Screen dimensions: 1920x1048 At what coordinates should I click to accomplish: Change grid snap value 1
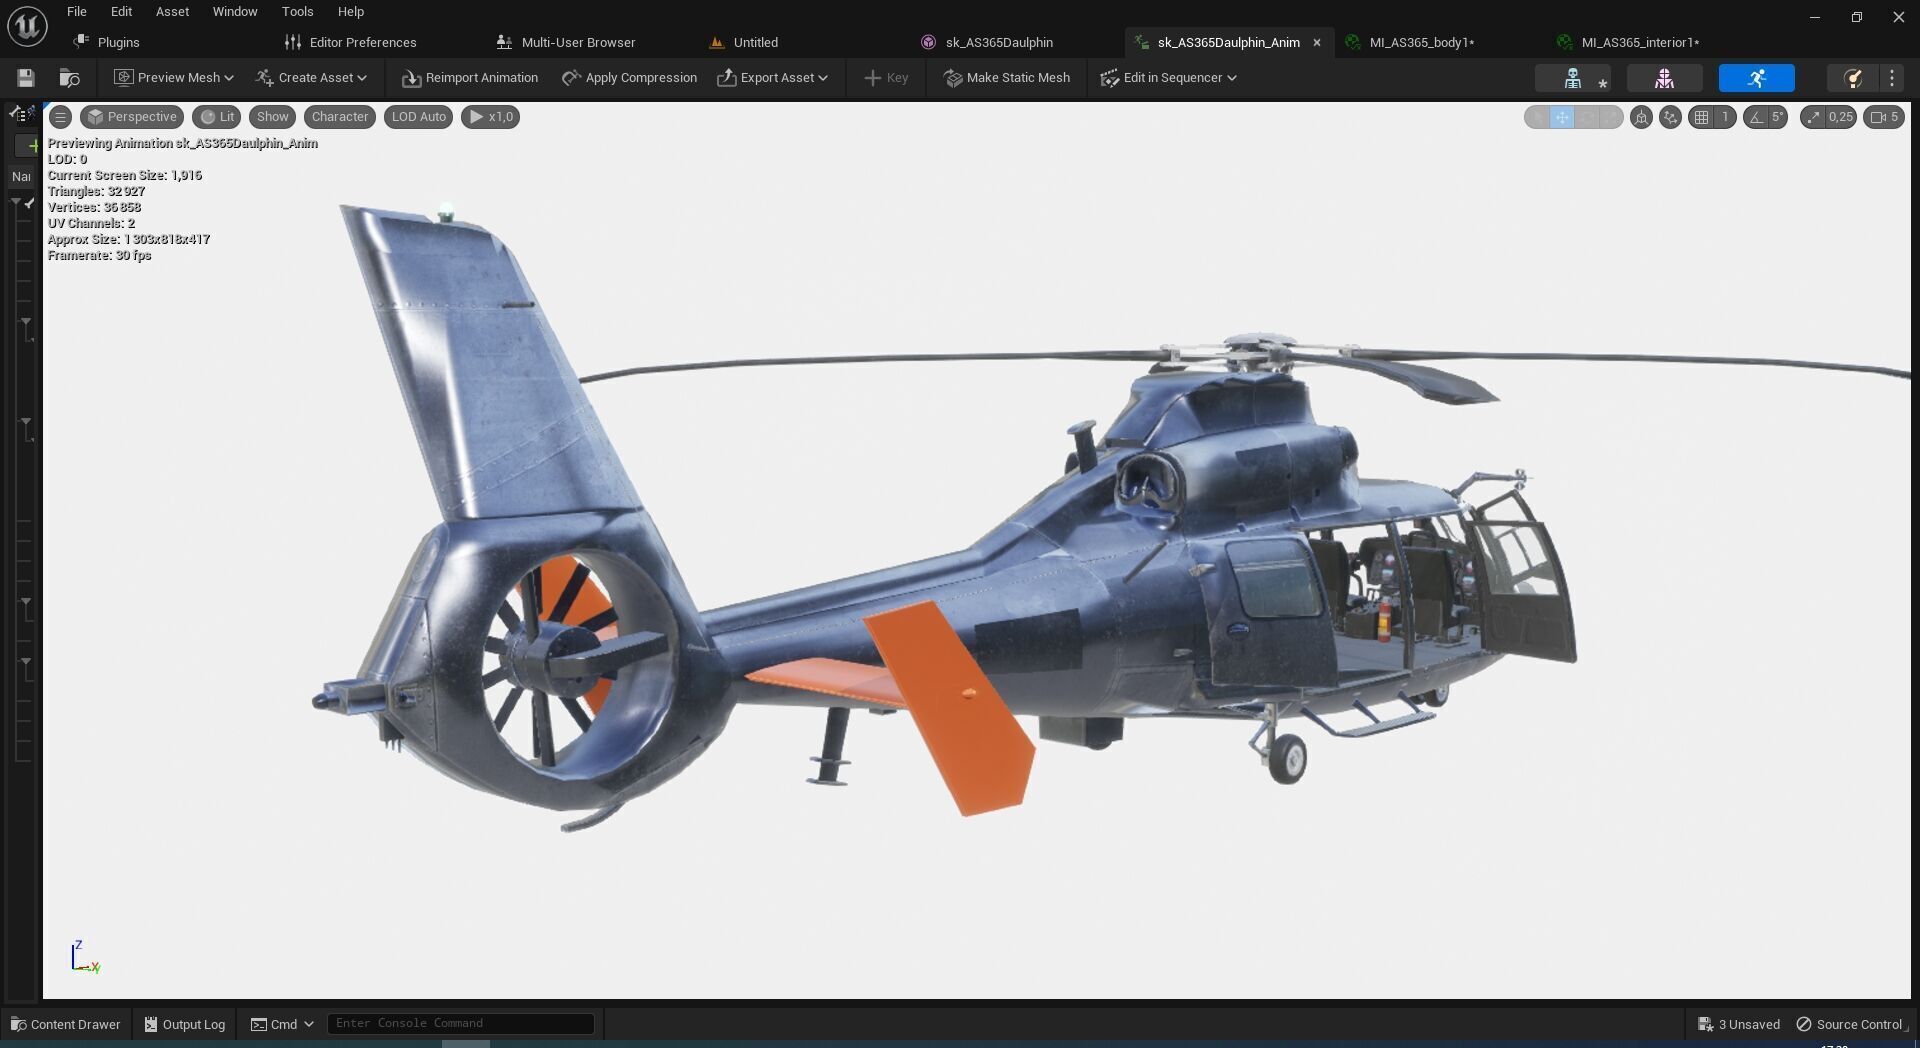[x=1725, y=117]
